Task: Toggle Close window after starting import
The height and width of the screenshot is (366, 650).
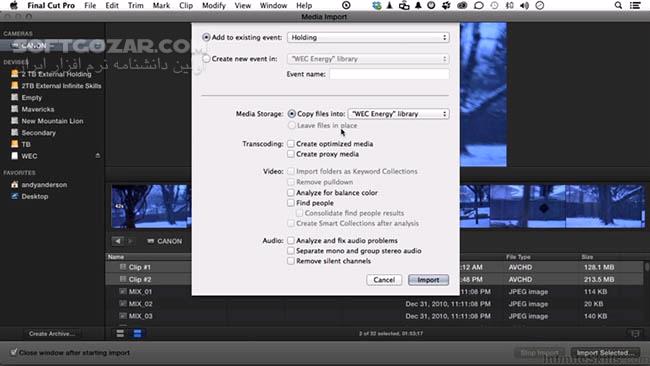Action: click(14, 353)
